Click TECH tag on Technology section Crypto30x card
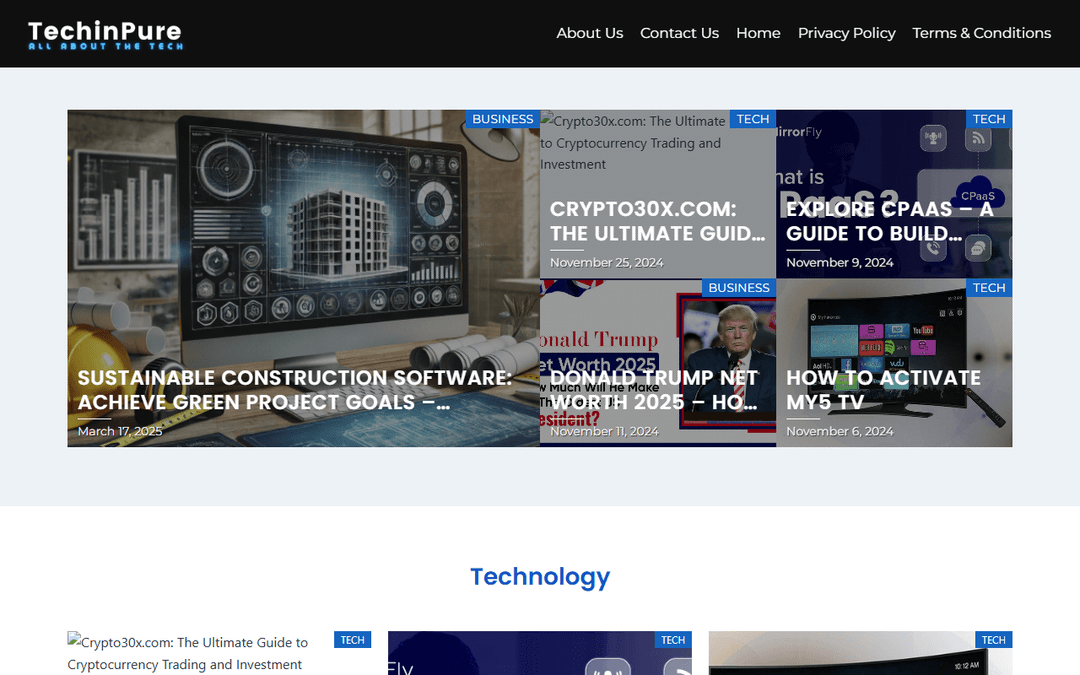The width and height of the screenshot is (1080, 675). pos(353,640)
